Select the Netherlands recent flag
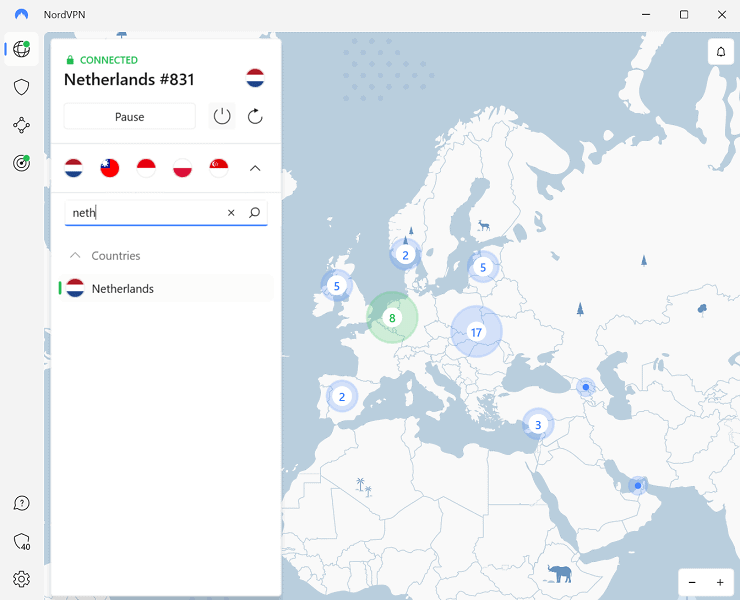Screen dimensions: 740x600 tap(74, 168)
